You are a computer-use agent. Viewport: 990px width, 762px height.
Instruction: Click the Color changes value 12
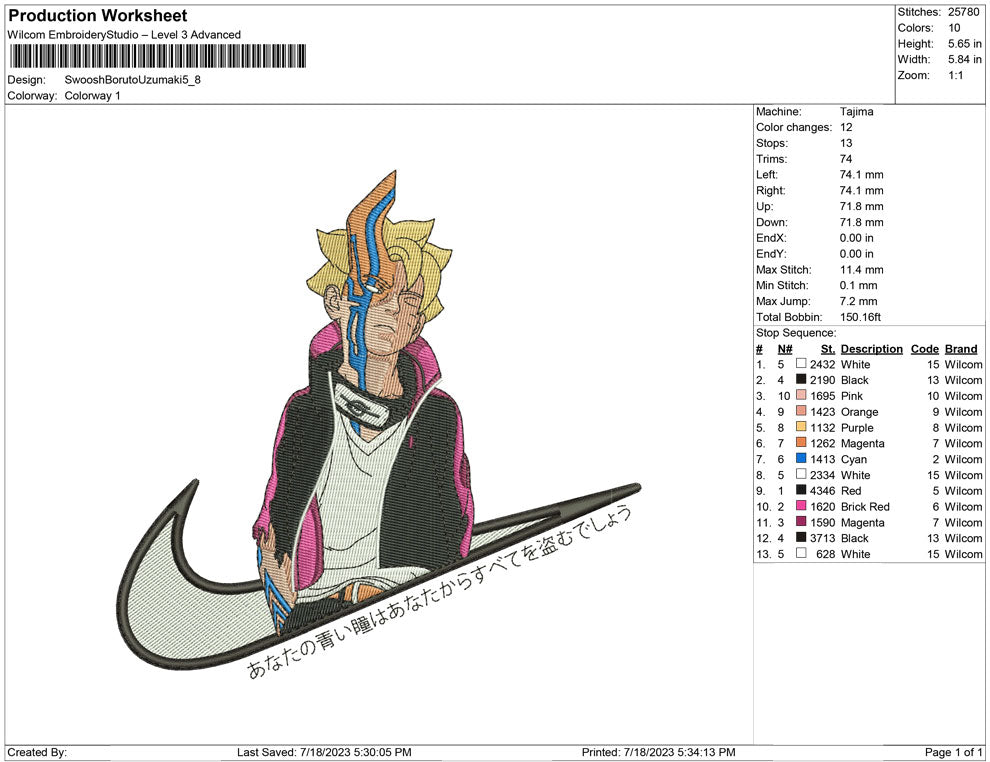[846, 128]
